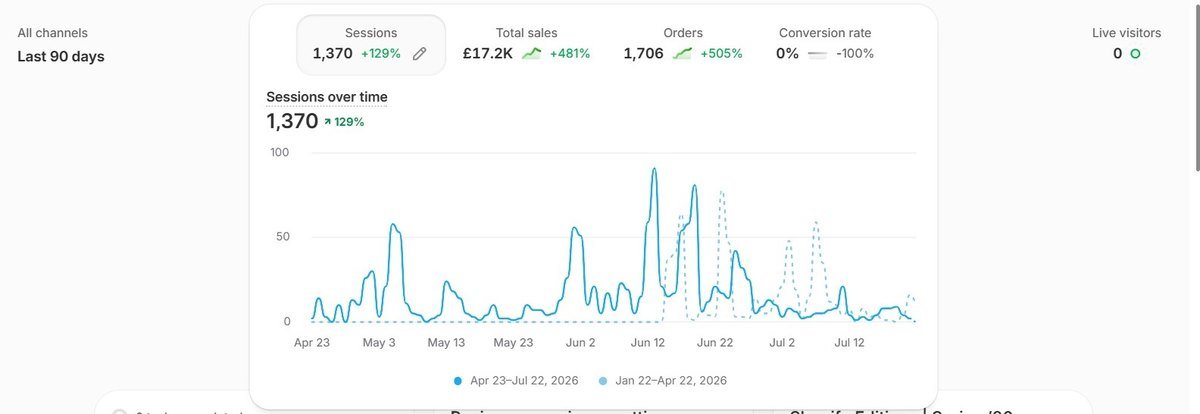Click the dark blue legend dot for Apr 23–Jul 22

458,381
